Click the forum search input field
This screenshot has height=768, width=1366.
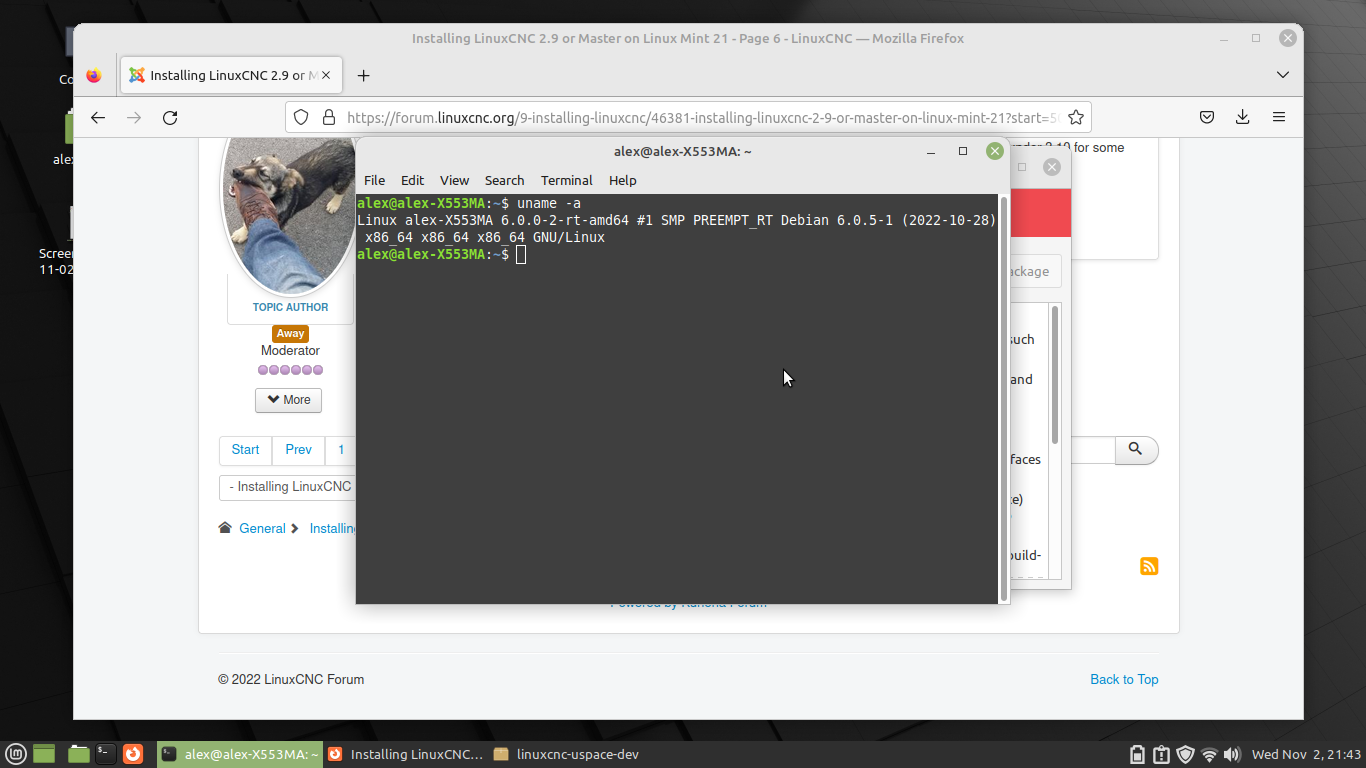(x=1092, y=450)
